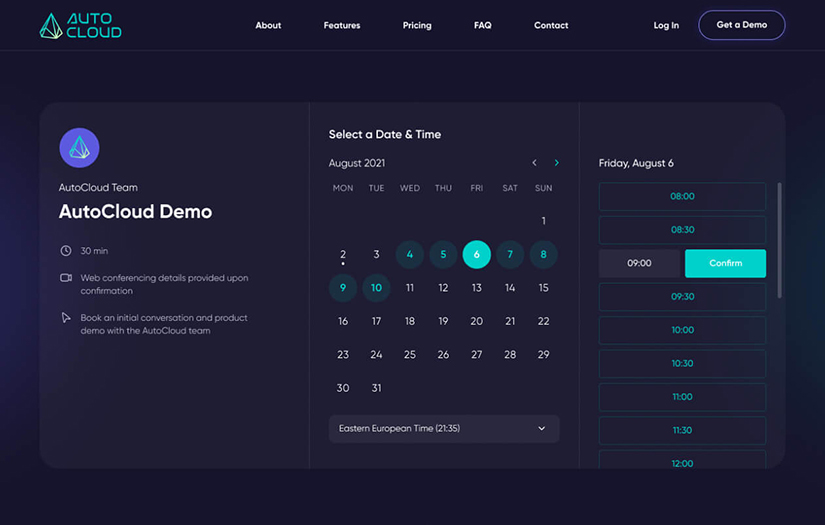Click the Friday, August 6 heading
825x525 pixels.
636,163
